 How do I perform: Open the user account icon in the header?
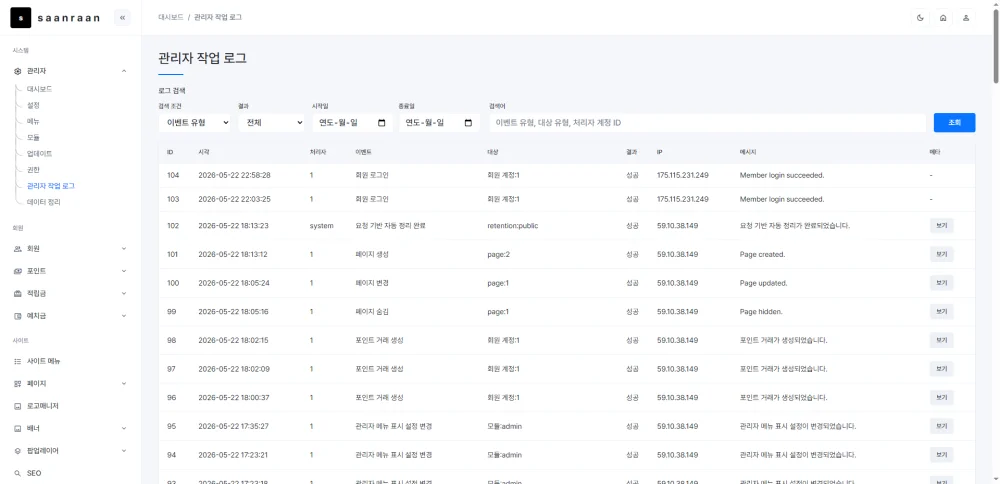[x=966, y=18]
